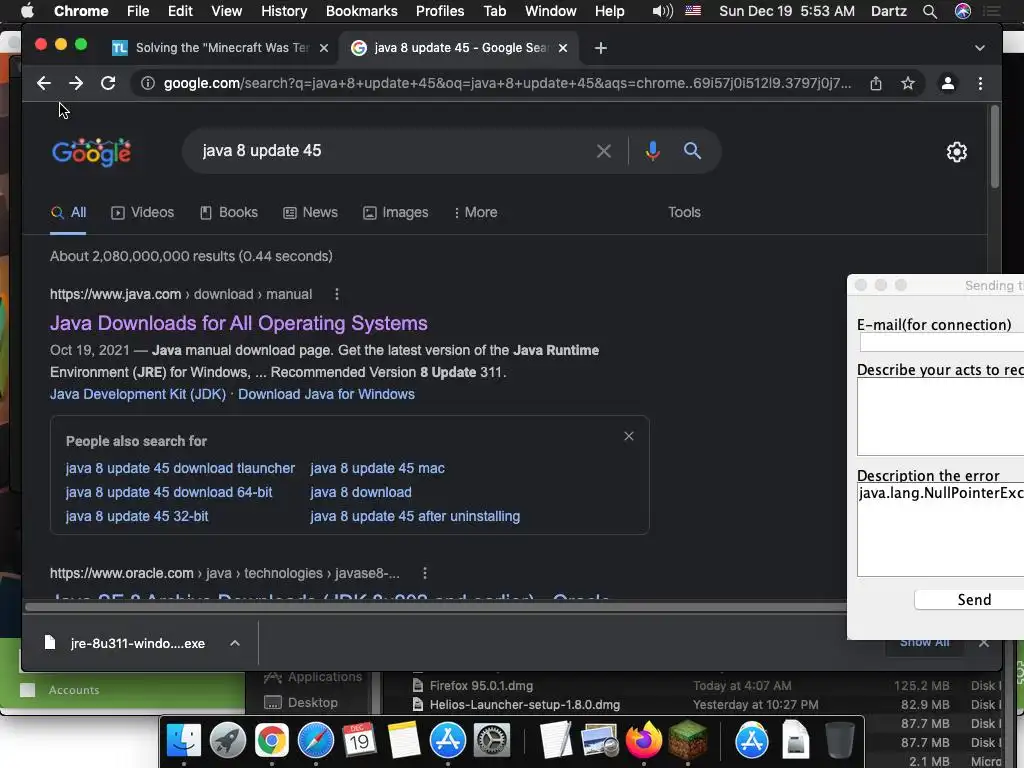Clear the Google search box text

(604, 151)
